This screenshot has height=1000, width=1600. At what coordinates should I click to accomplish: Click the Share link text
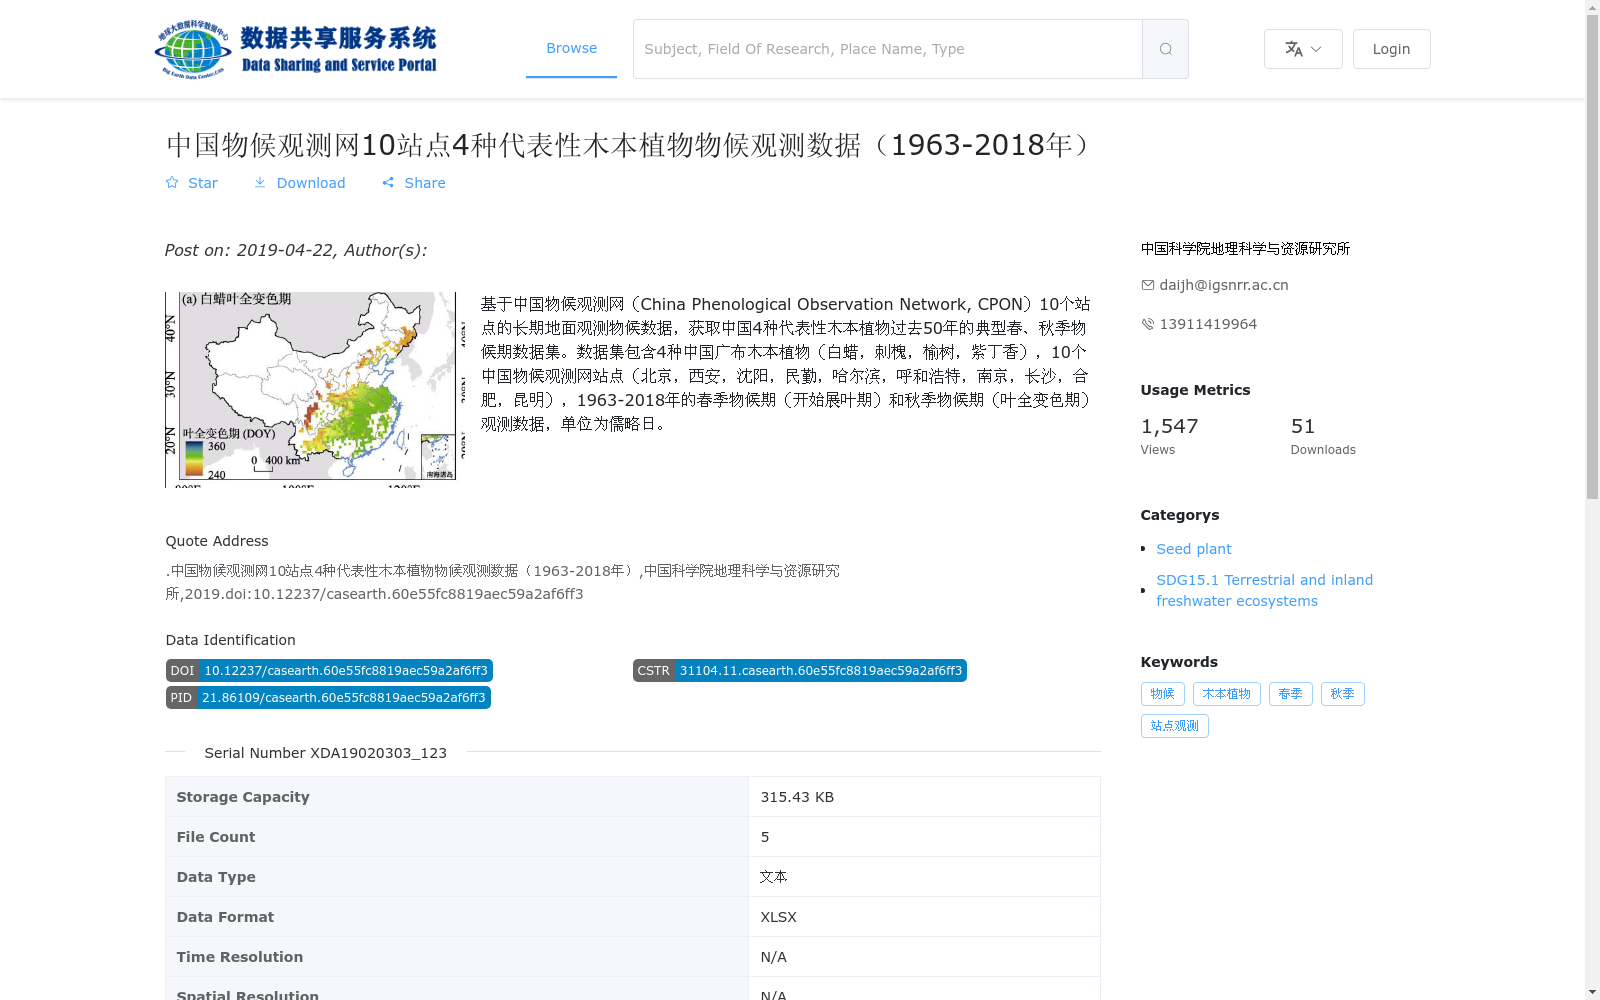click(425, 183)
